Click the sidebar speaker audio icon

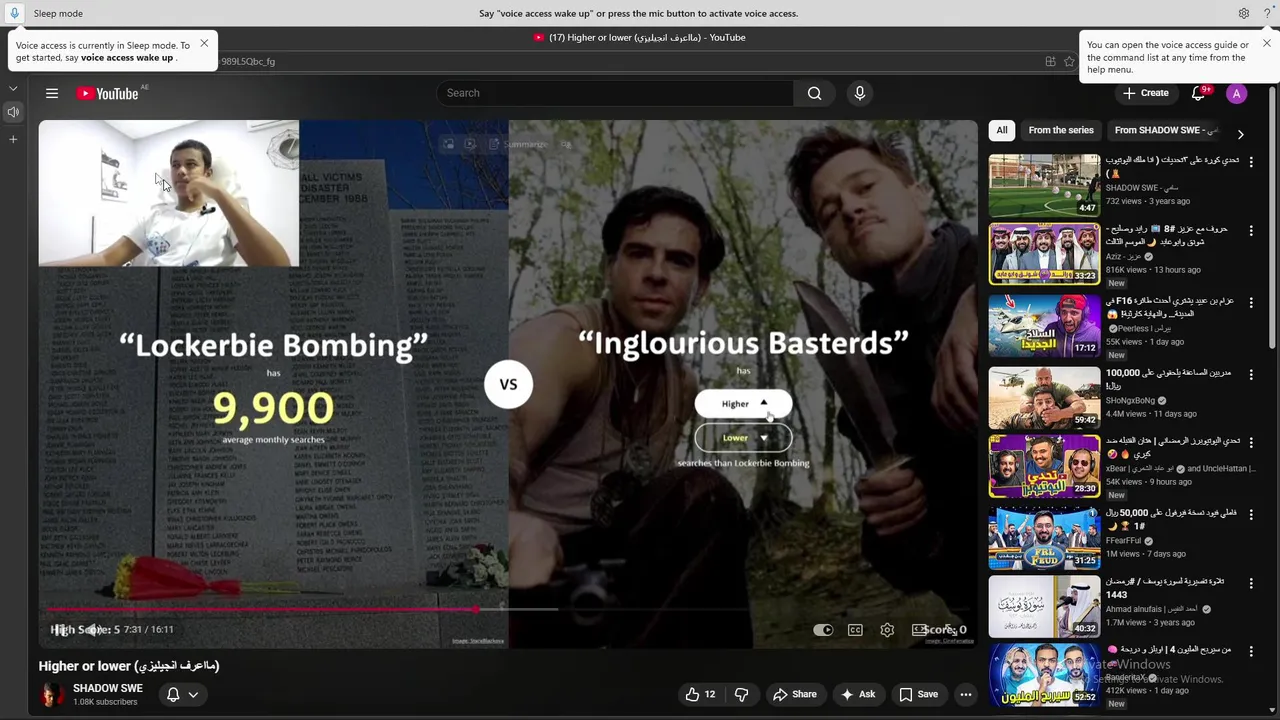pos(13,112)
